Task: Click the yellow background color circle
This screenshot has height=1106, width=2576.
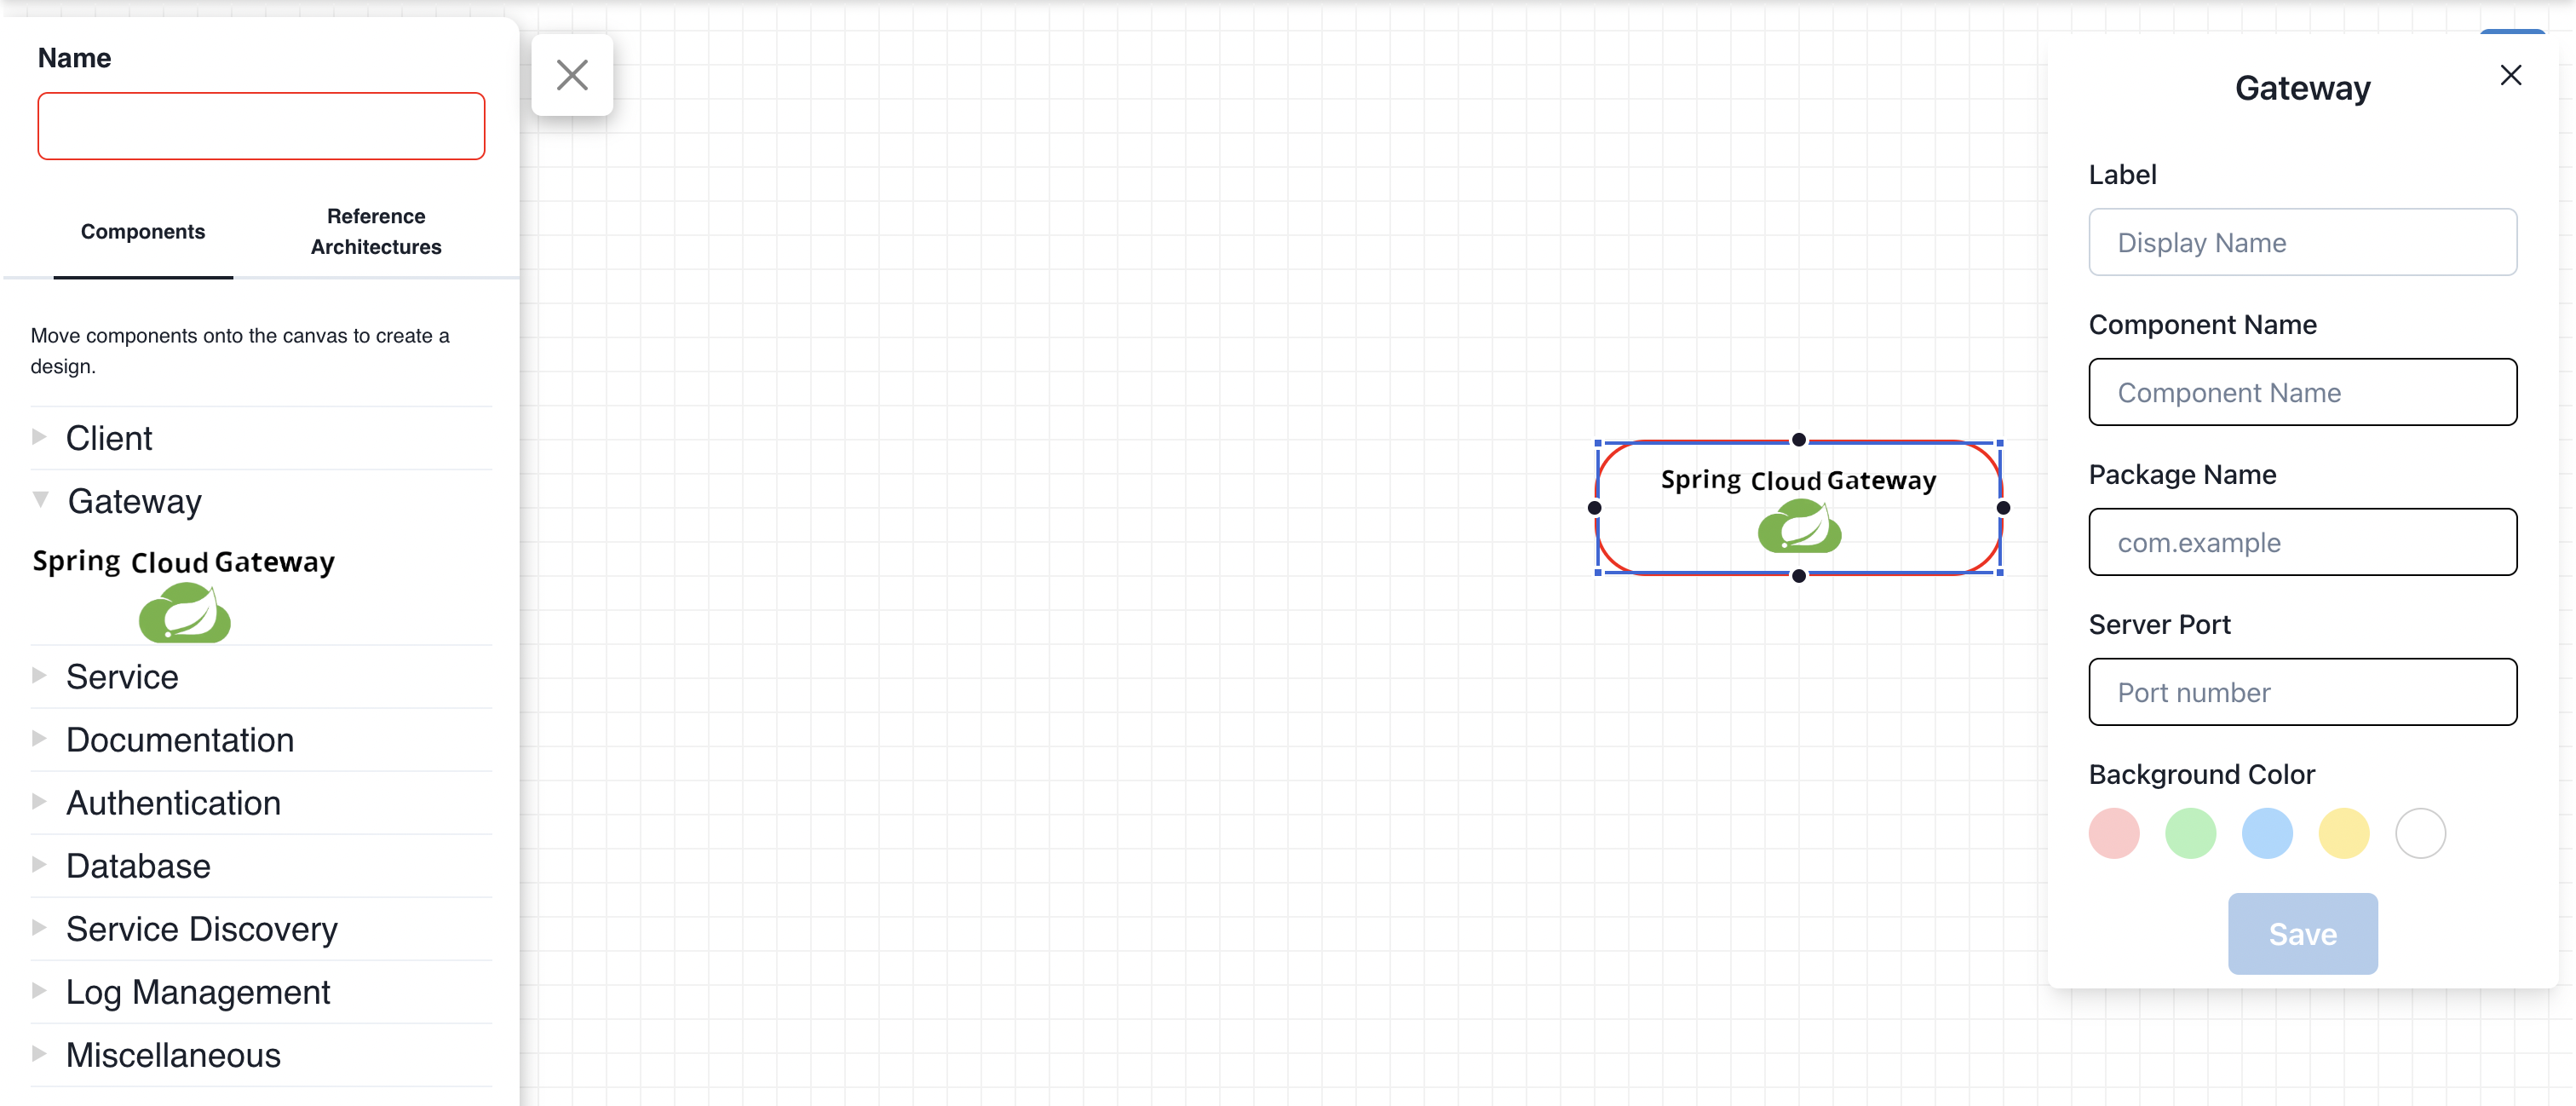Action: point(2341,832)
